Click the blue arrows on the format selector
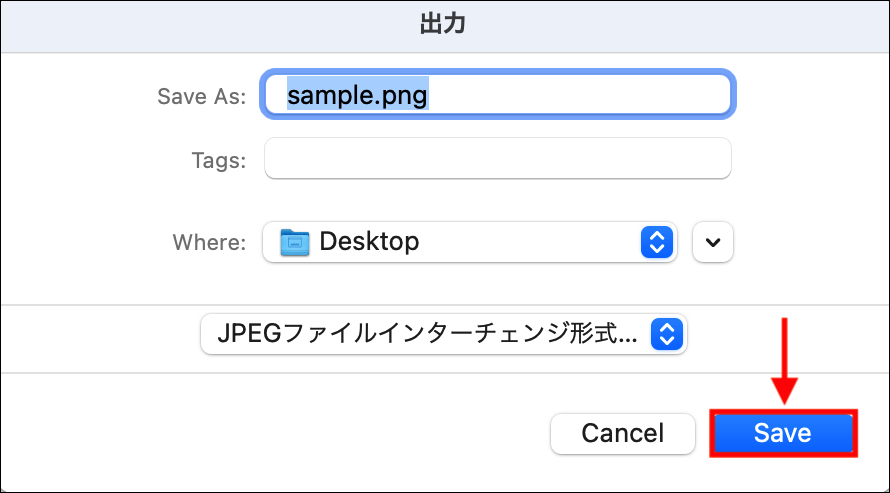The width and height of the screenshot is (890, 493). [667, 334]
